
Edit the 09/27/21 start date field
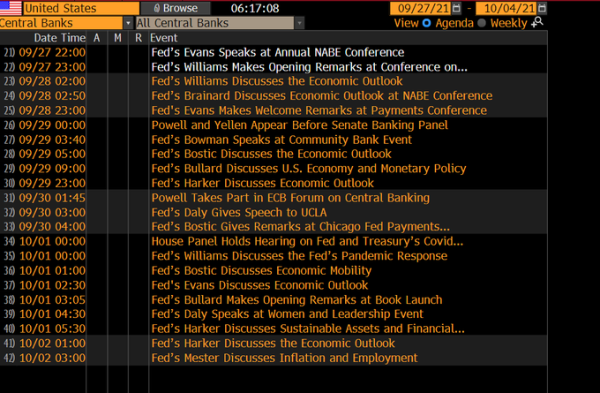[x=421, y=8]
